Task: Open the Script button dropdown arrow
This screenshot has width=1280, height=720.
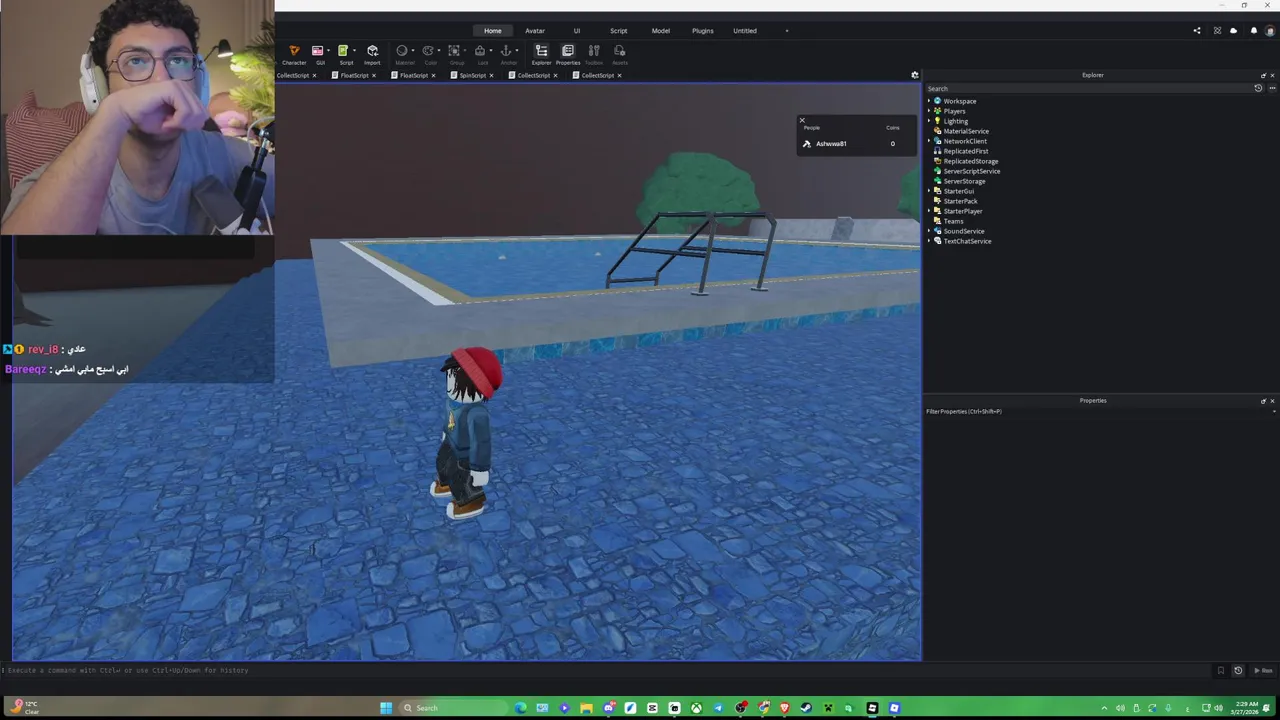Action: (355, 51)
